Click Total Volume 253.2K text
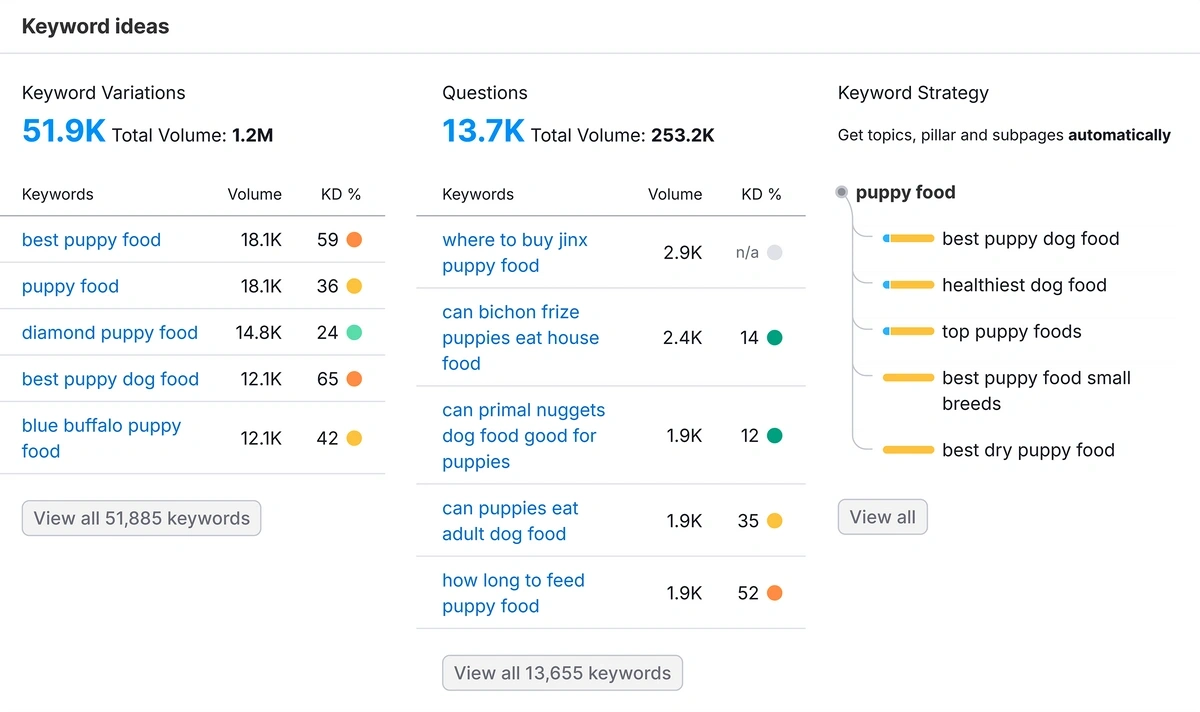1200x712 pixels. click(622, 135)
